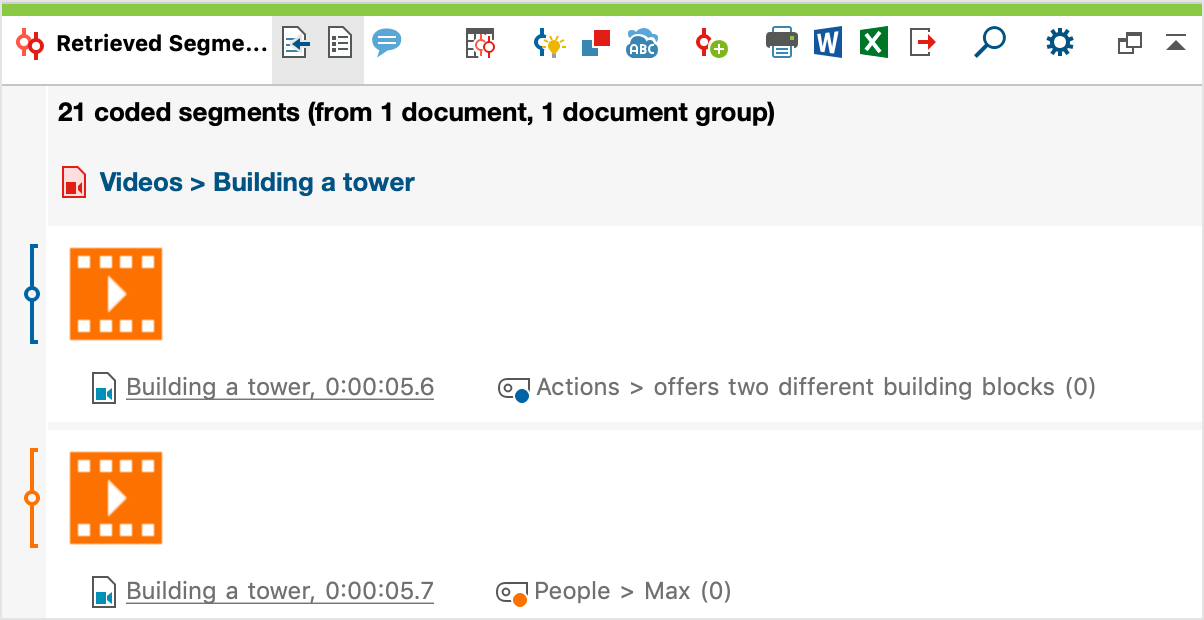
Task: Open Smart Coding Tool with red-blue squares
Action: 596,43
